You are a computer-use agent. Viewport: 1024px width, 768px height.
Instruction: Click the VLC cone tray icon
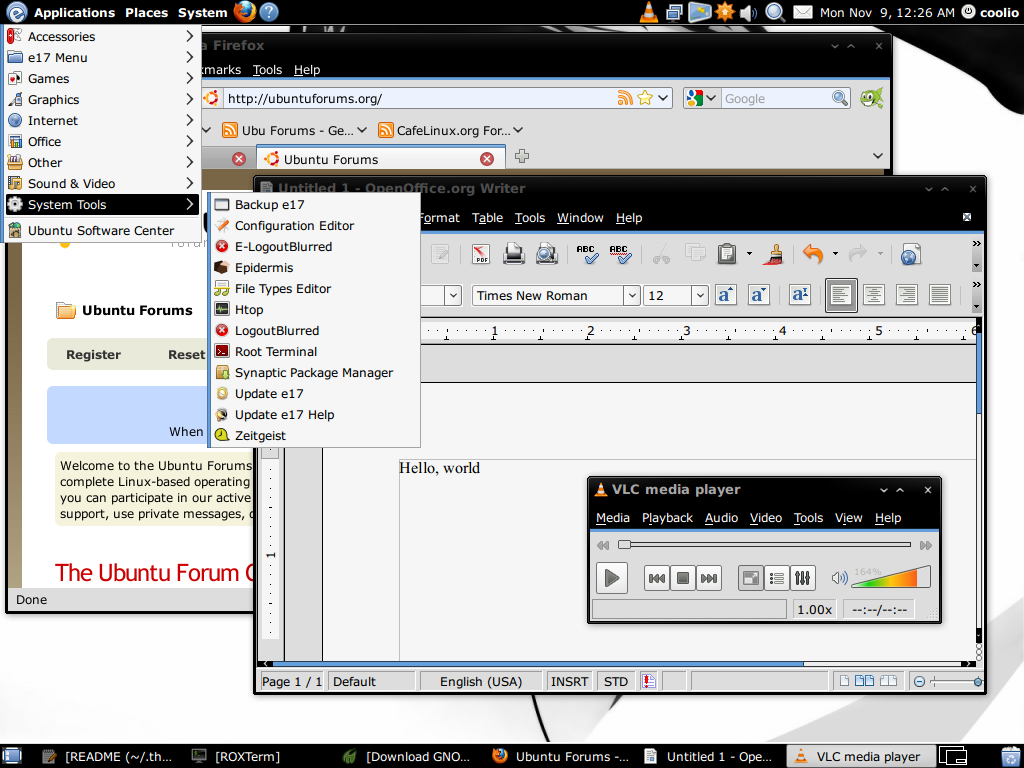pos(648,12)
